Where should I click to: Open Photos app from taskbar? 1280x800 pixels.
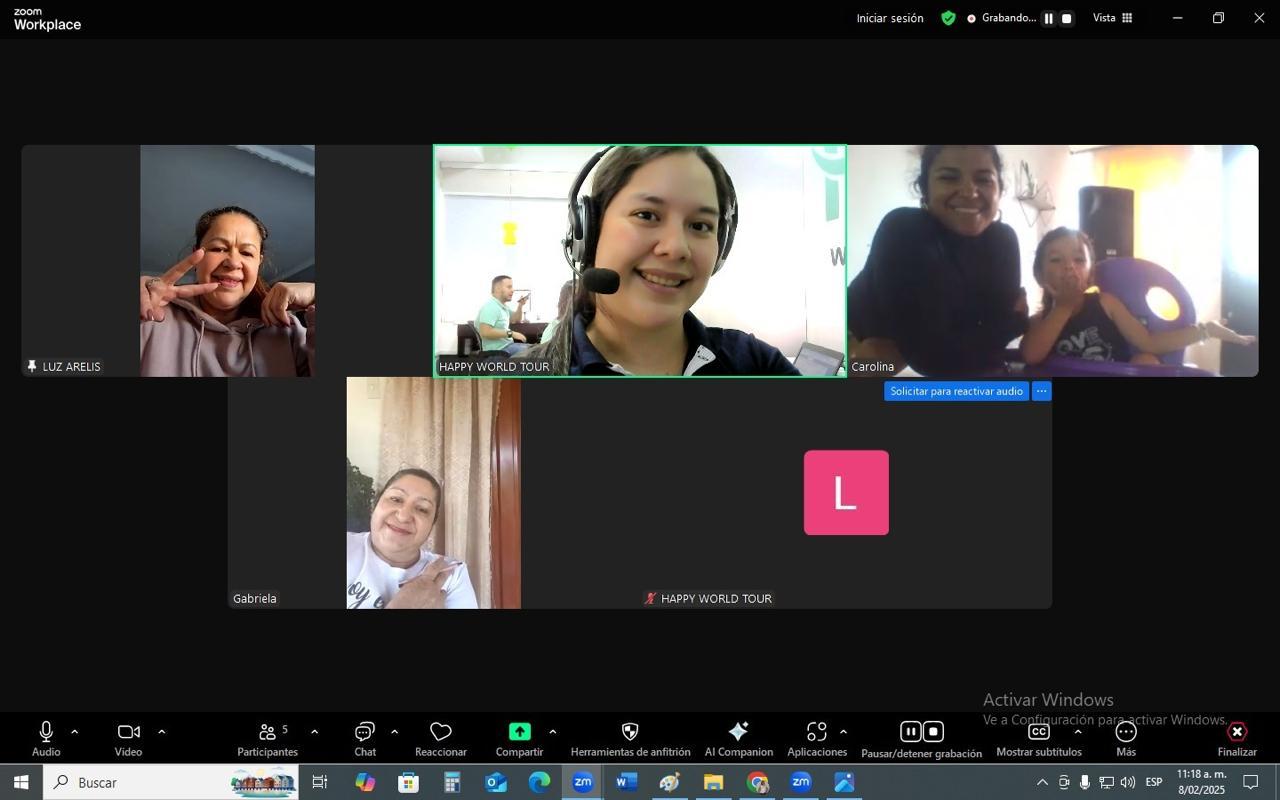(844, 782)
